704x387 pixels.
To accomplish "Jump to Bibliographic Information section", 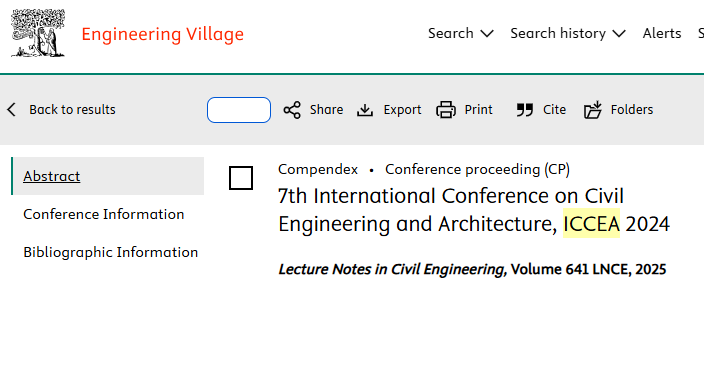I will pyautogui.click(x=110, y=252).
